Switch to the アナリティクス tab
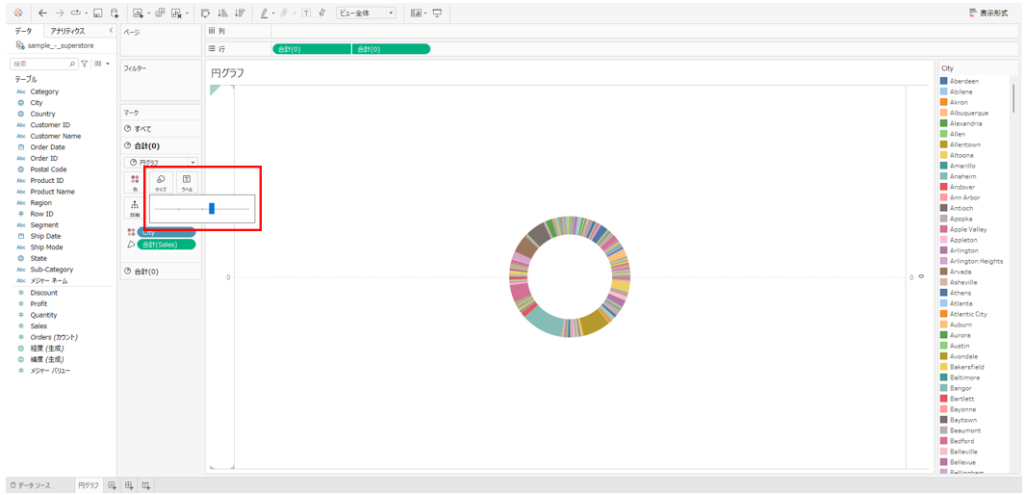Image resolution: width=1024 pixels, height=495 pixels. 68,31
